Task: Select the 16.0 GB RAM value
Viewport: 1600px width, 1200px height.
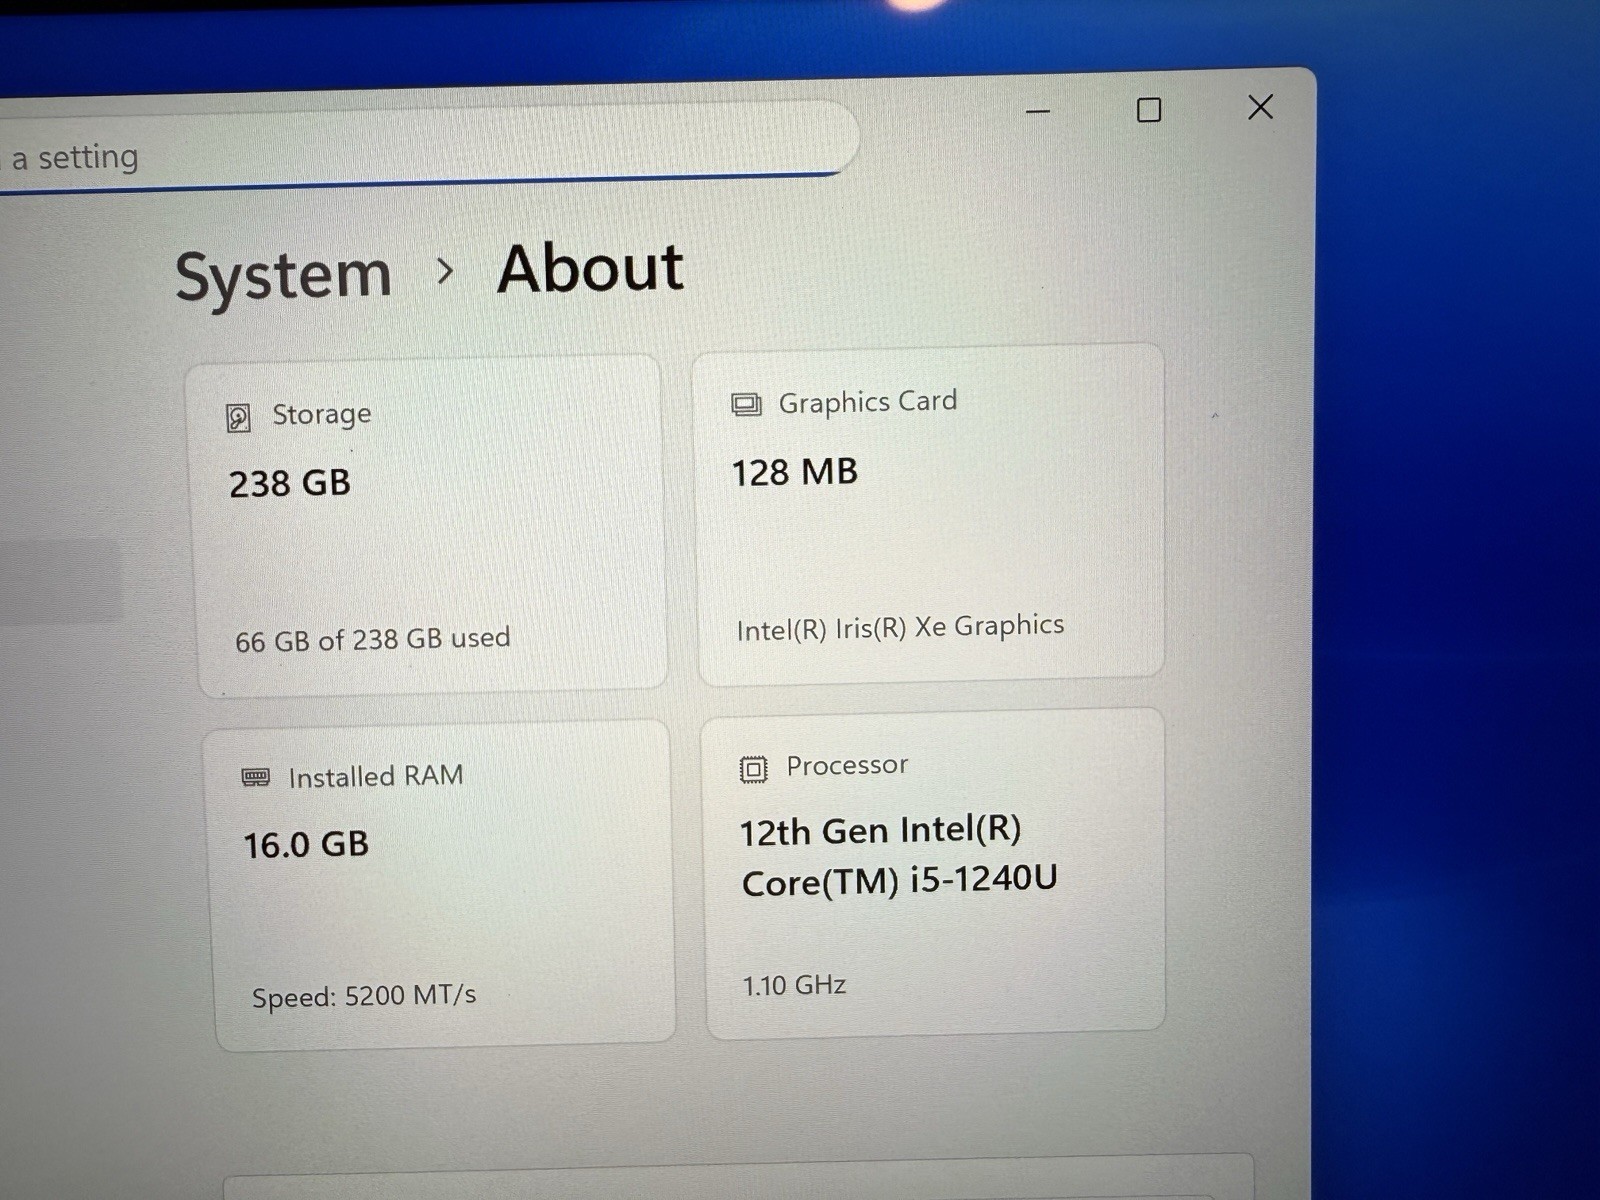Action: (x=306, y=845)
